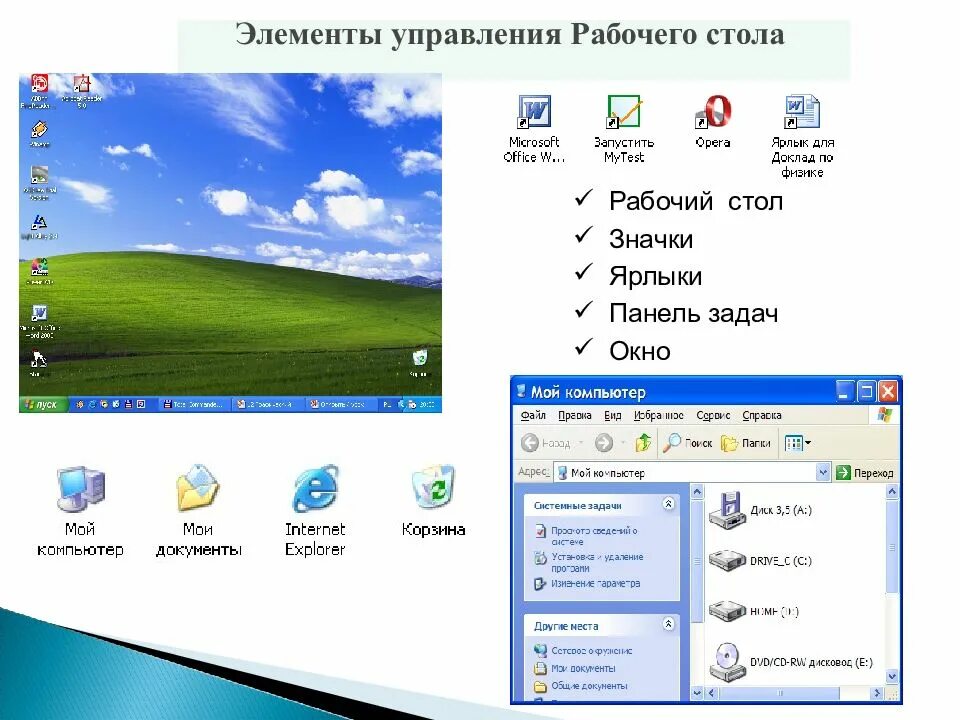
Task: Click horizontal scrollbar right arrow
Action: pyautogui.click(x=877, y=693)
